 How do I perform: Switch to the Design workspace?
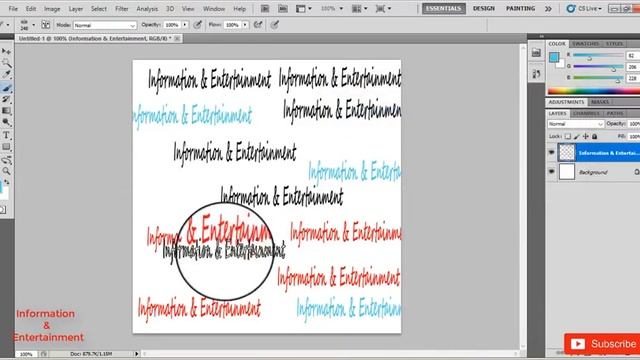(x=484, y=8)
